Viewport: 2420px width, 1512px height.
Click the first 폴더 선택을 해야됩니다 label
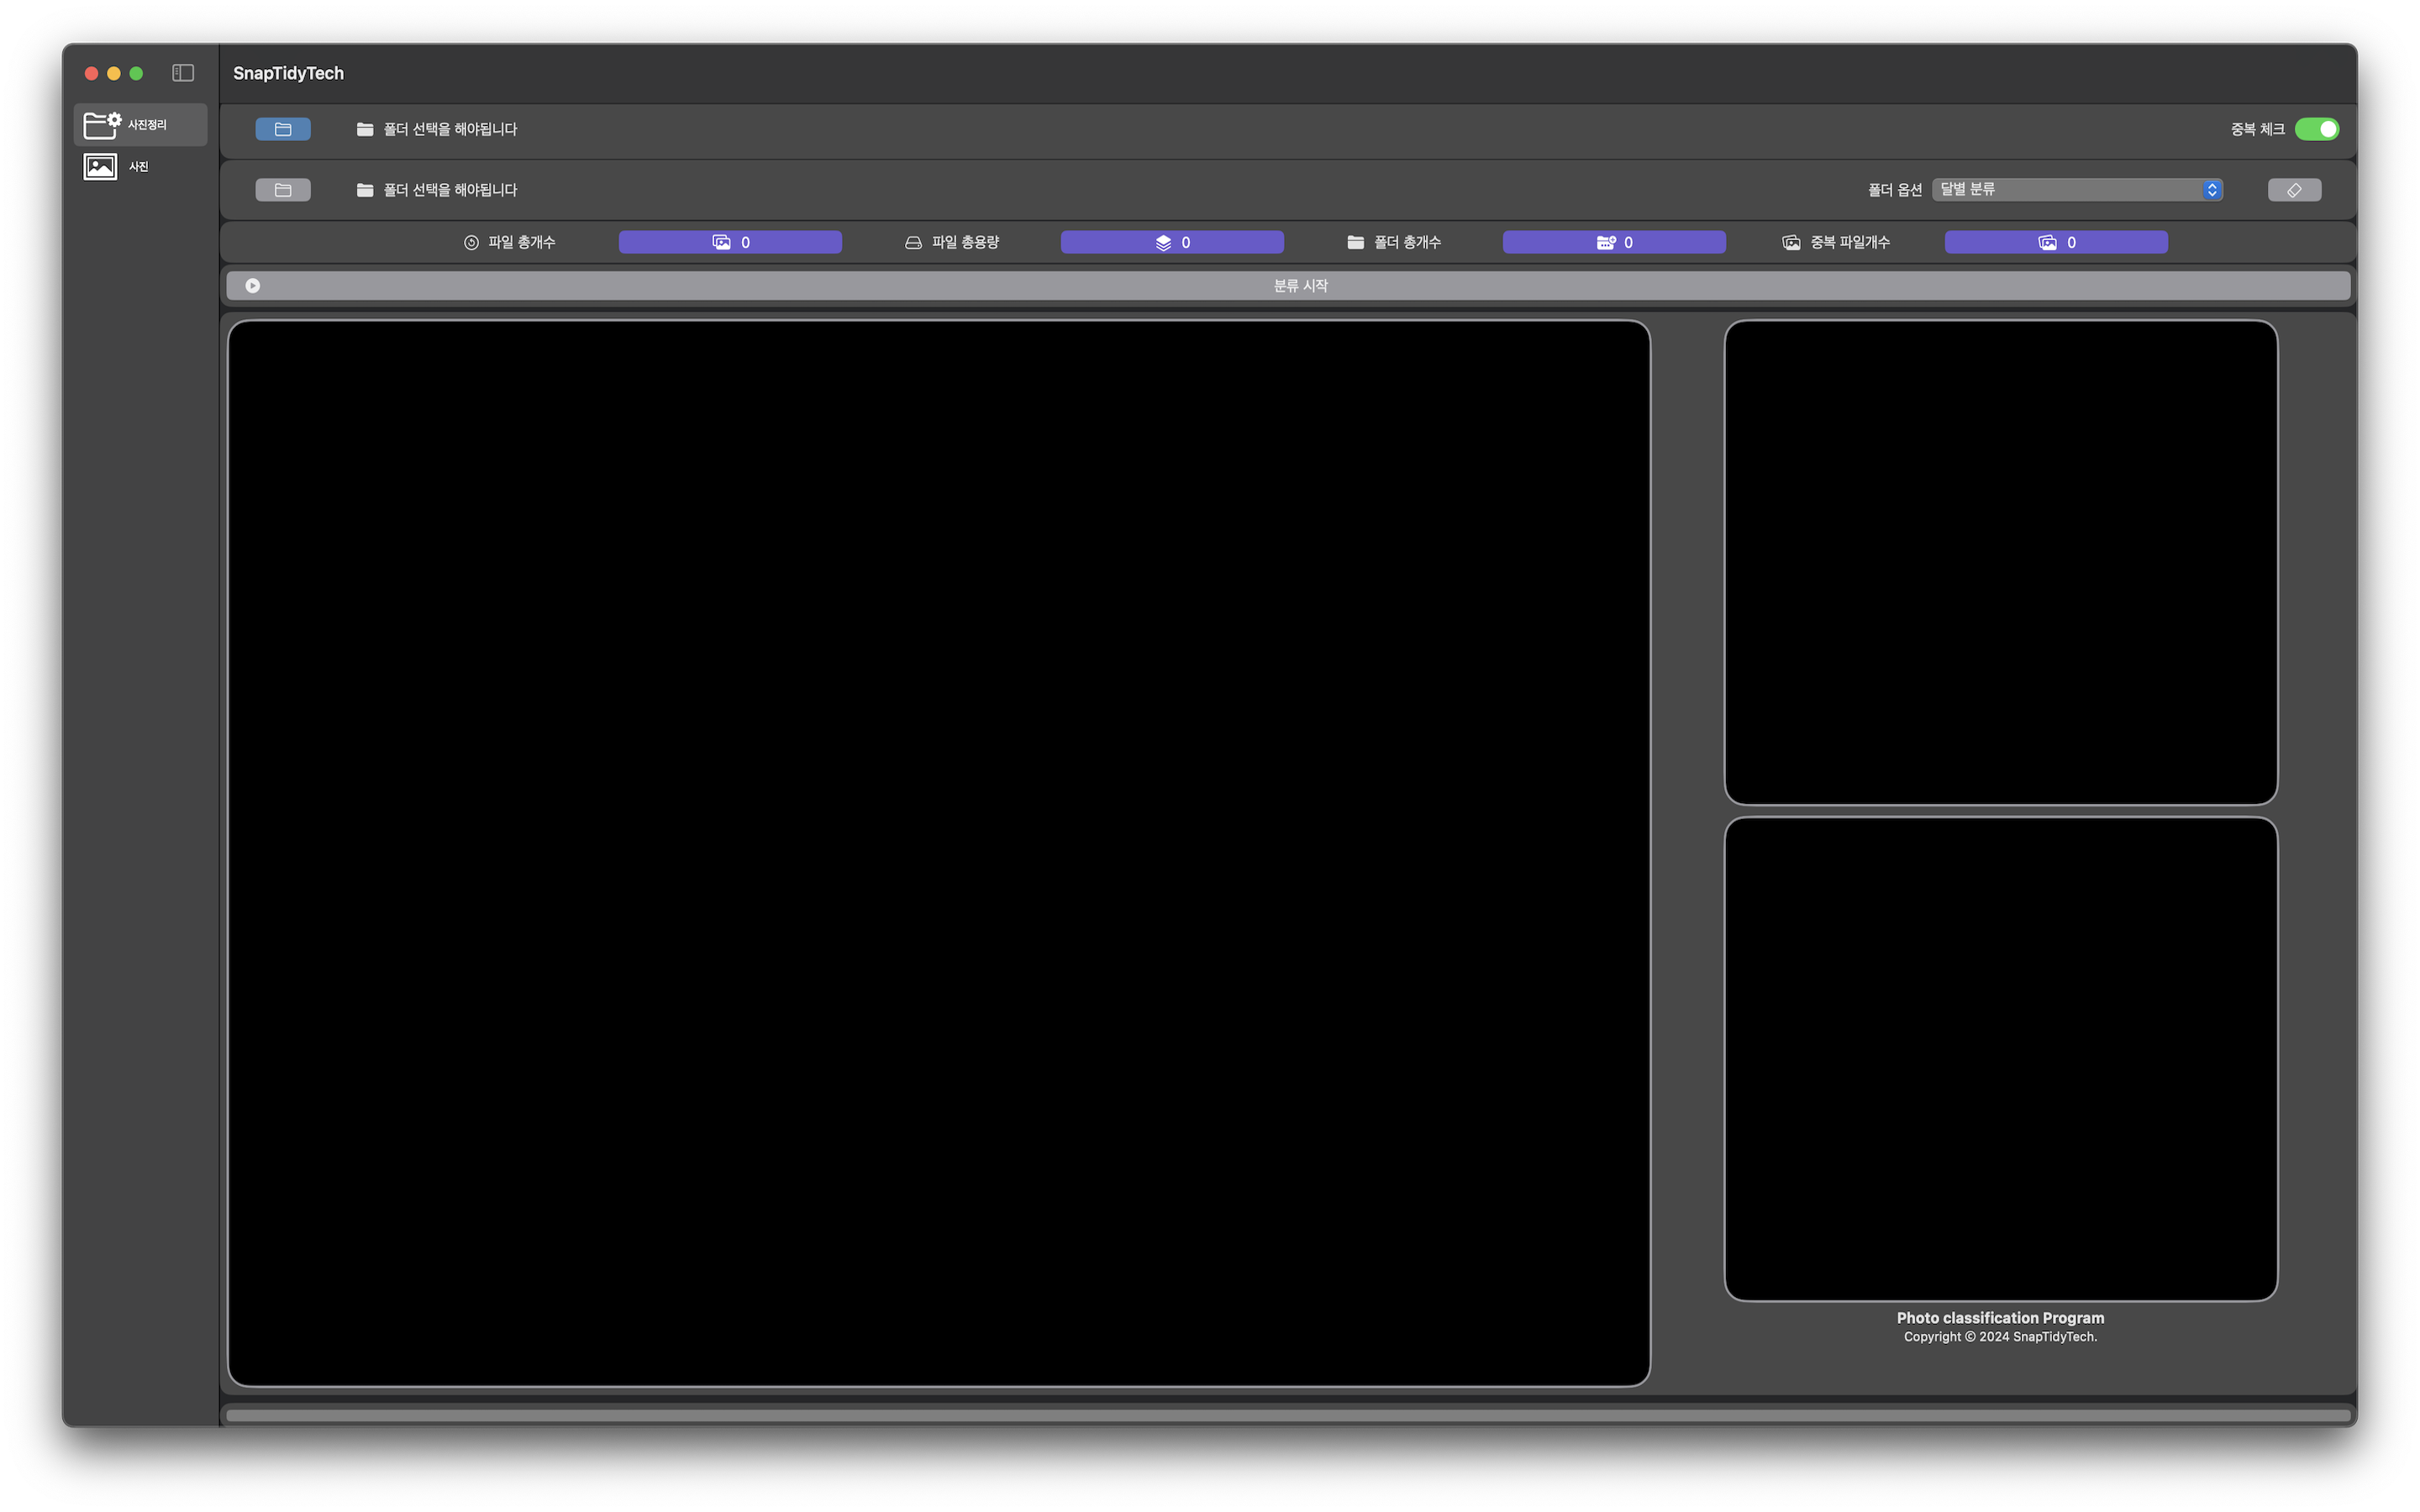450,129
